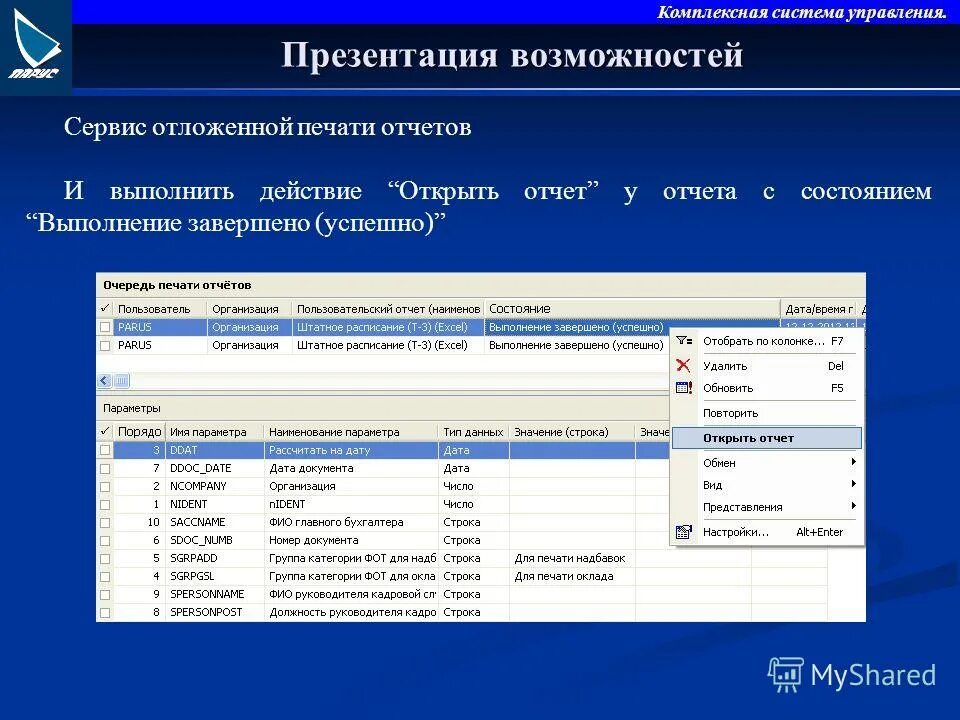Image resolution: width=960 pixels, height=720 pixels.
Task: Click "Удалить" menu entry
Action: 725,365
